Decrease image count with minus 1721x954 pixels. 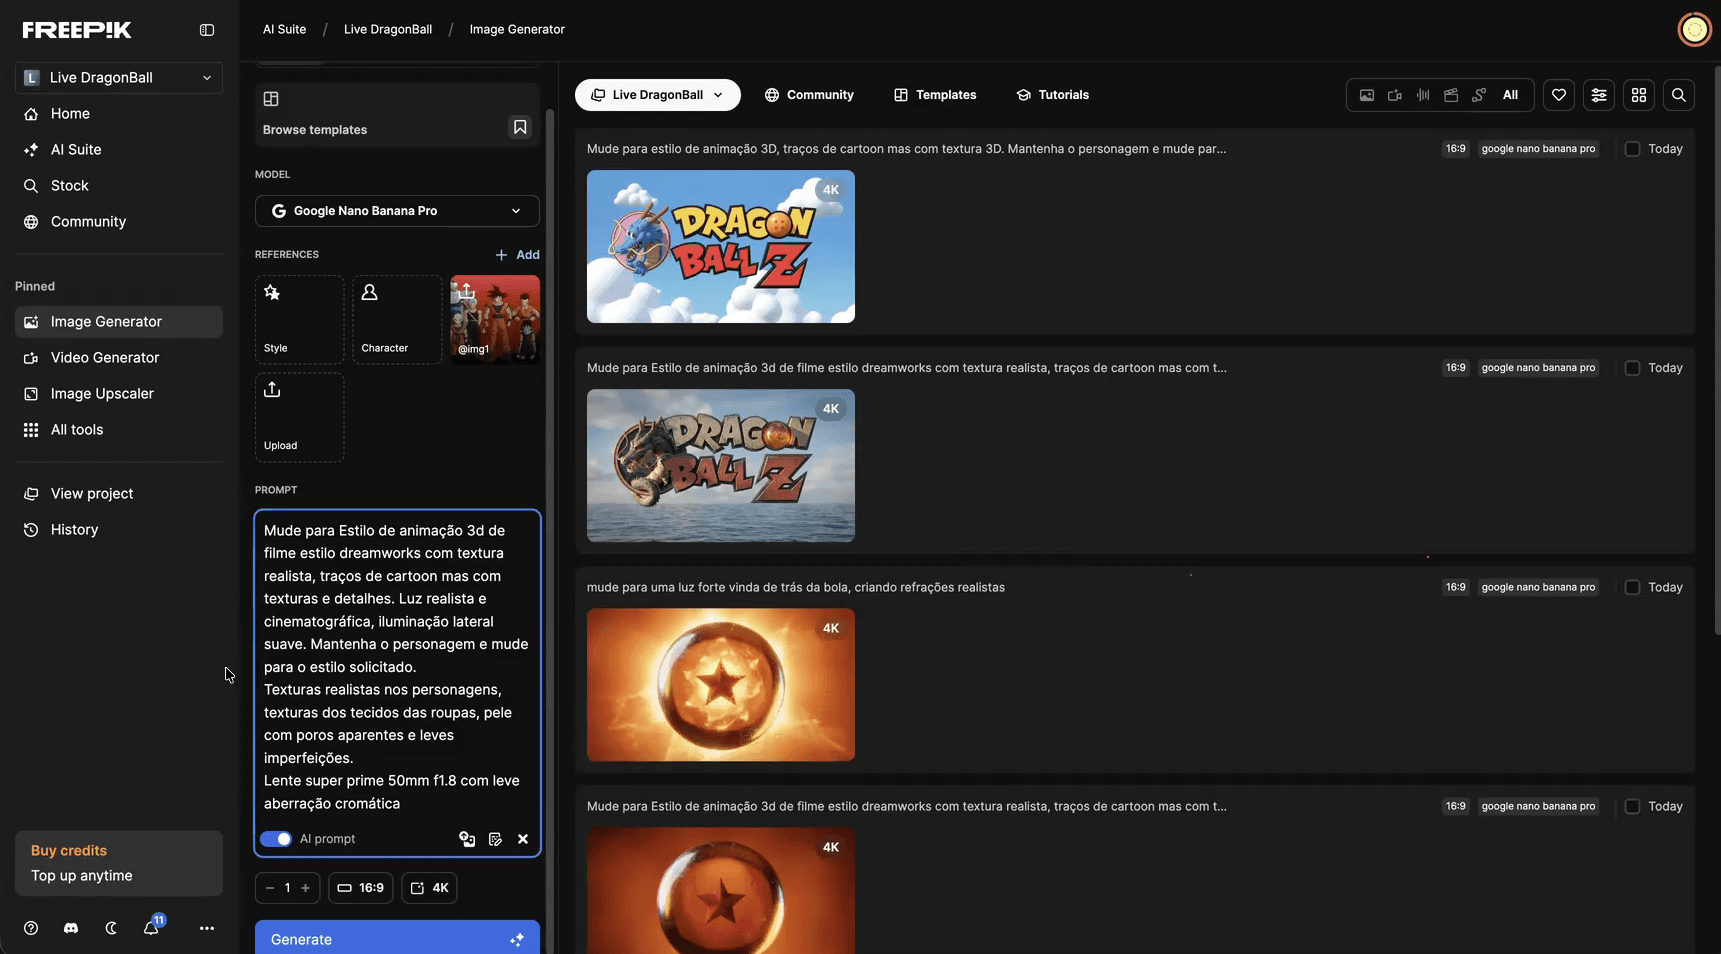[270, 888]
